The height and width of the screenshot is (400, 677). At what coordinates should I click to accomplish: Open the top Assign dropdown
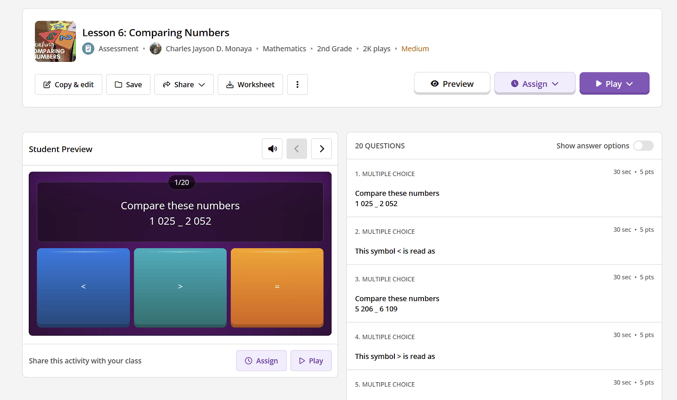535,83
